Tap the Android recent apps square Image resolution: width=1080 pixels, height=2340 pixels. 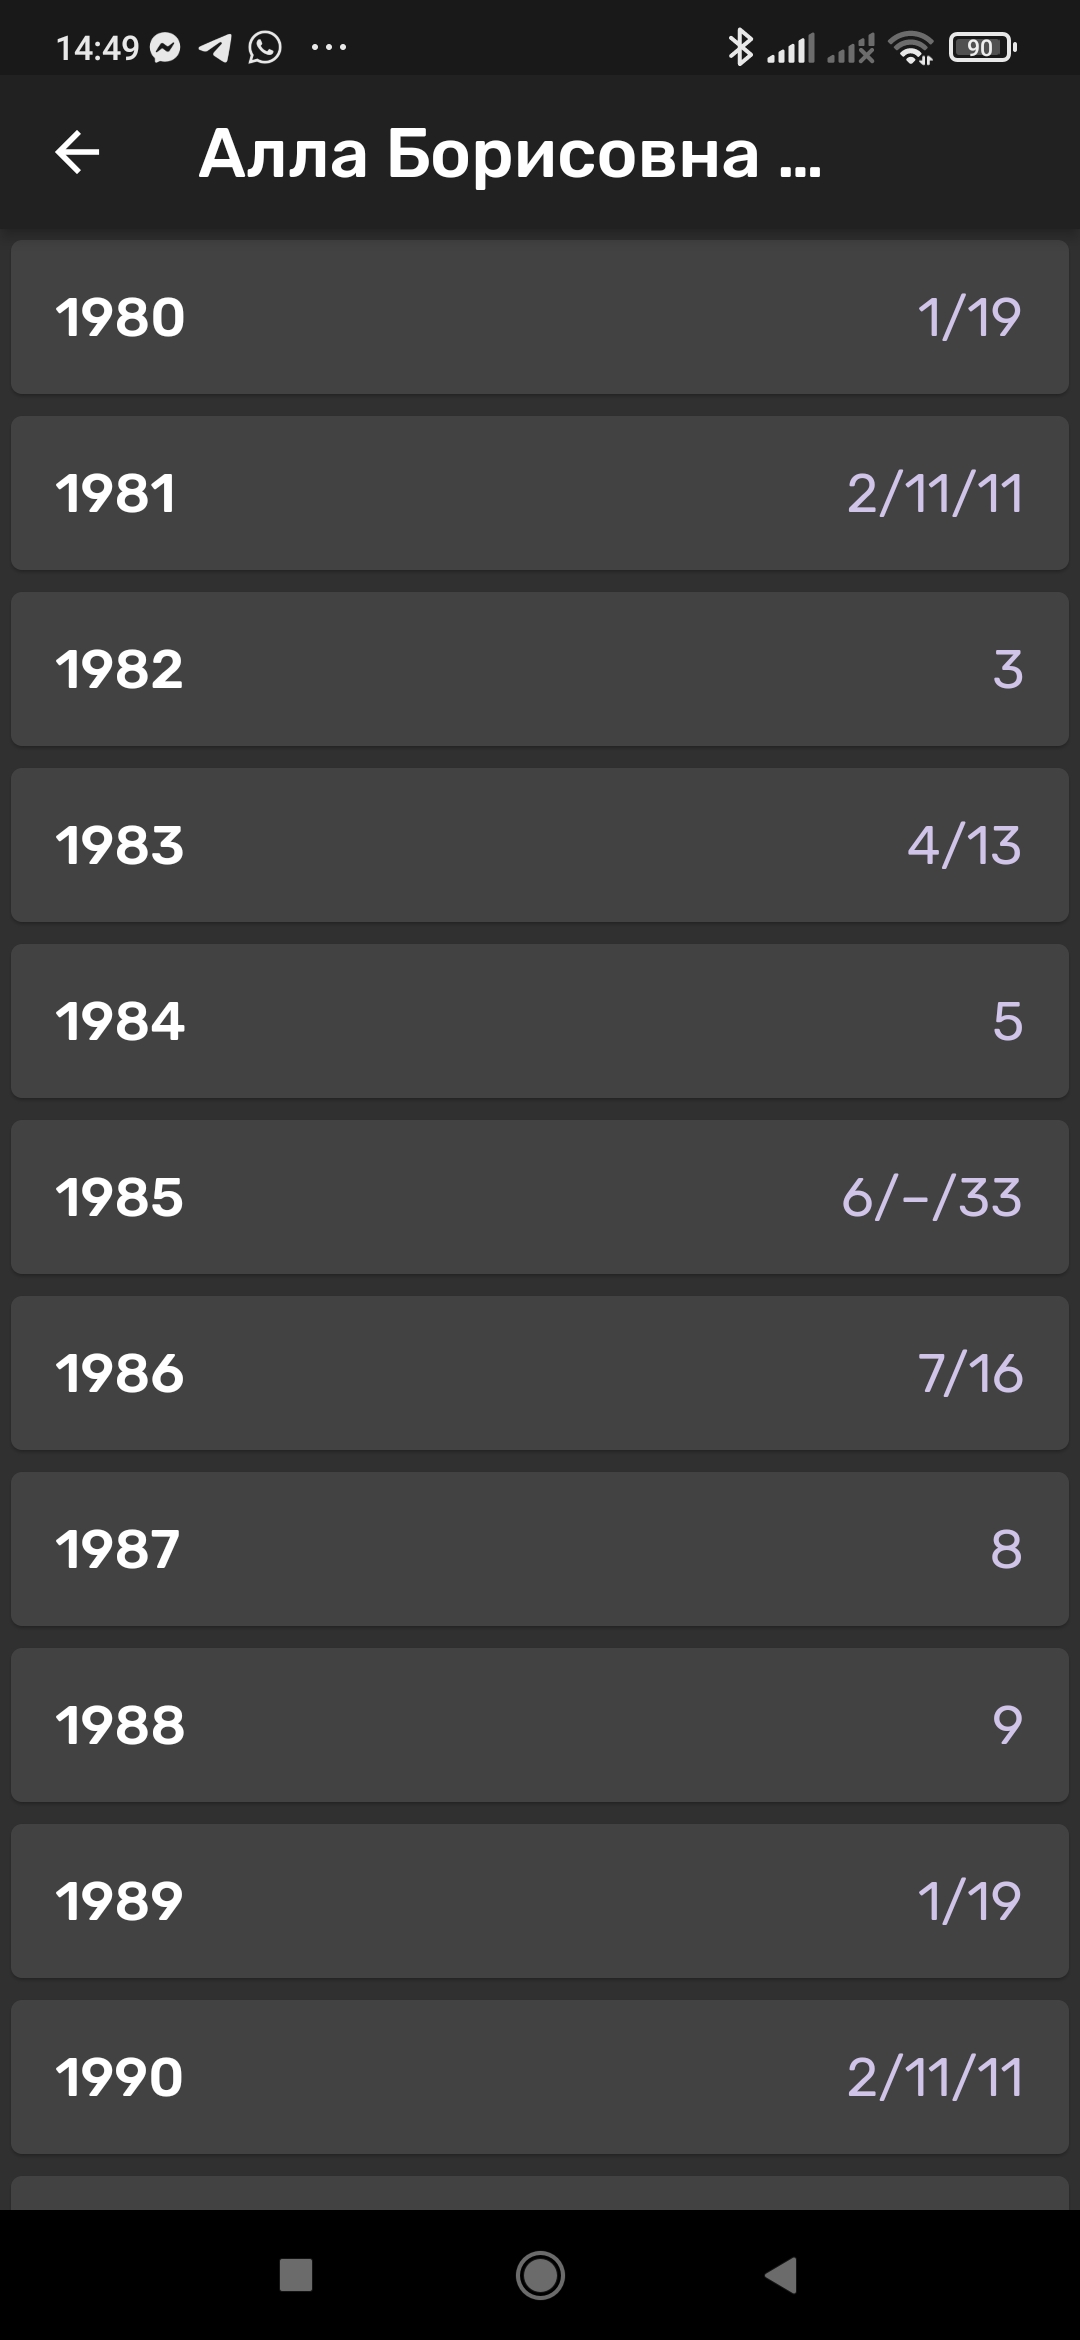pyautogui.click(x=296, y=2275)
